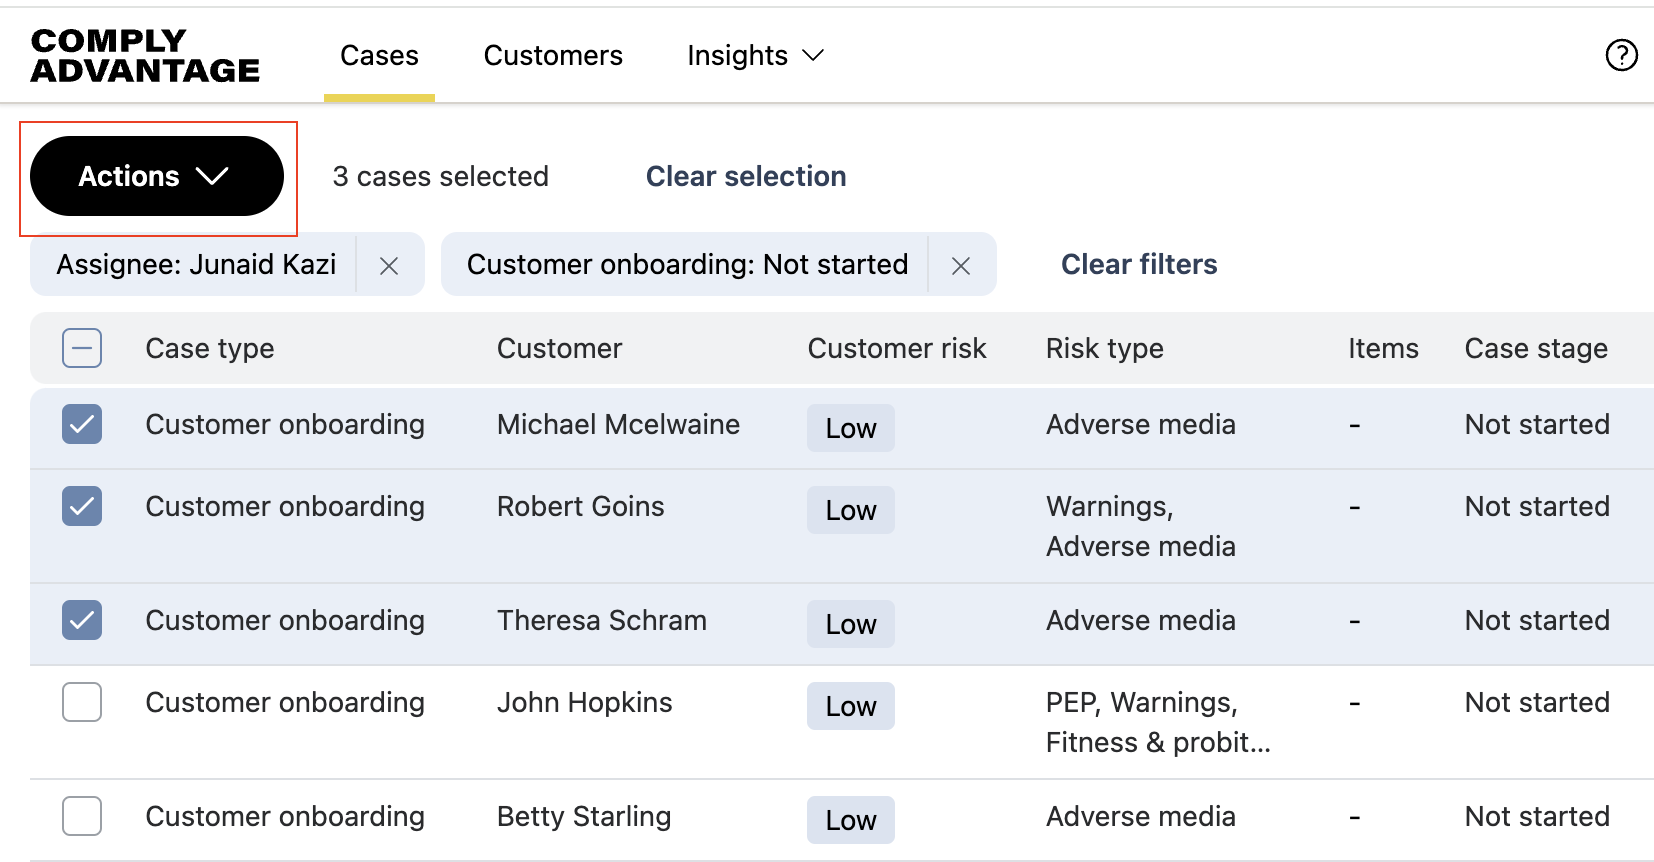The width and height of the screenshot is (1654, 862).
Task: Select the John Hopkins case checkbox
Action: (82, 702)
